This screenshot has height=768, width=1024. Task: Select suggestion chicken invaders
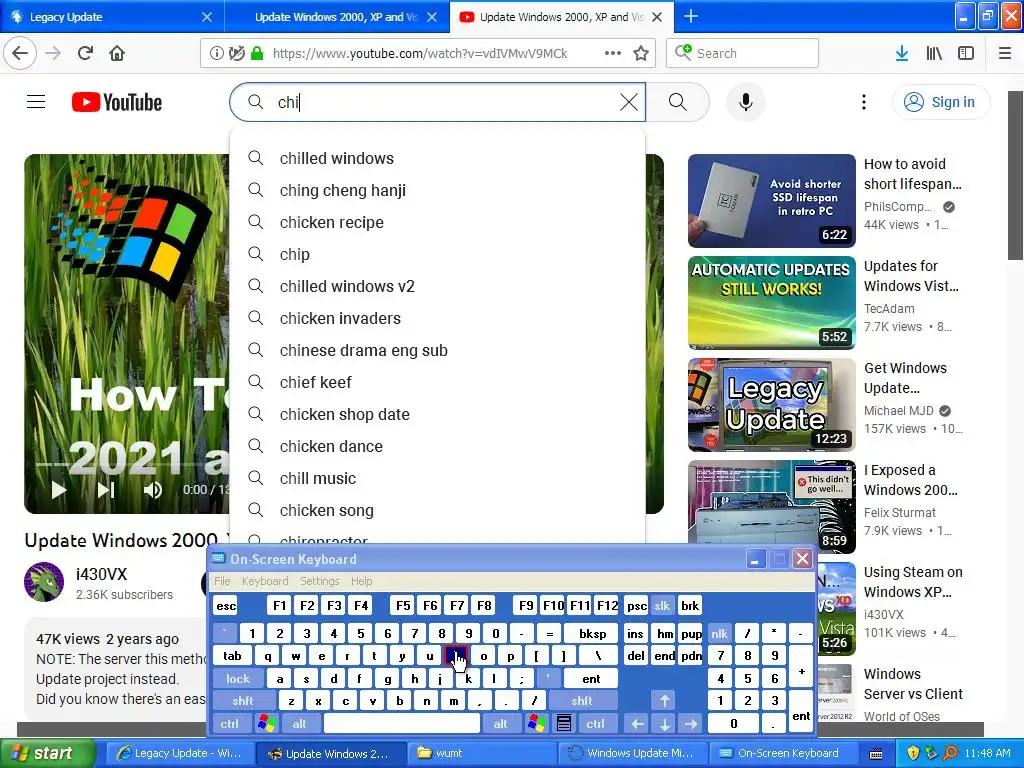click(x=437, y=318)
